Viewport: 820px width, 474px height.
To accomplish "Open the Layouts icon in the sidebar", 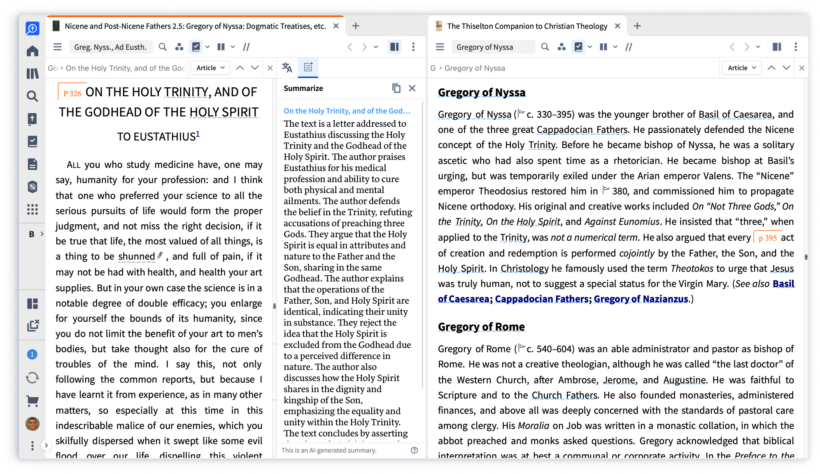I will tap(33, 303).
